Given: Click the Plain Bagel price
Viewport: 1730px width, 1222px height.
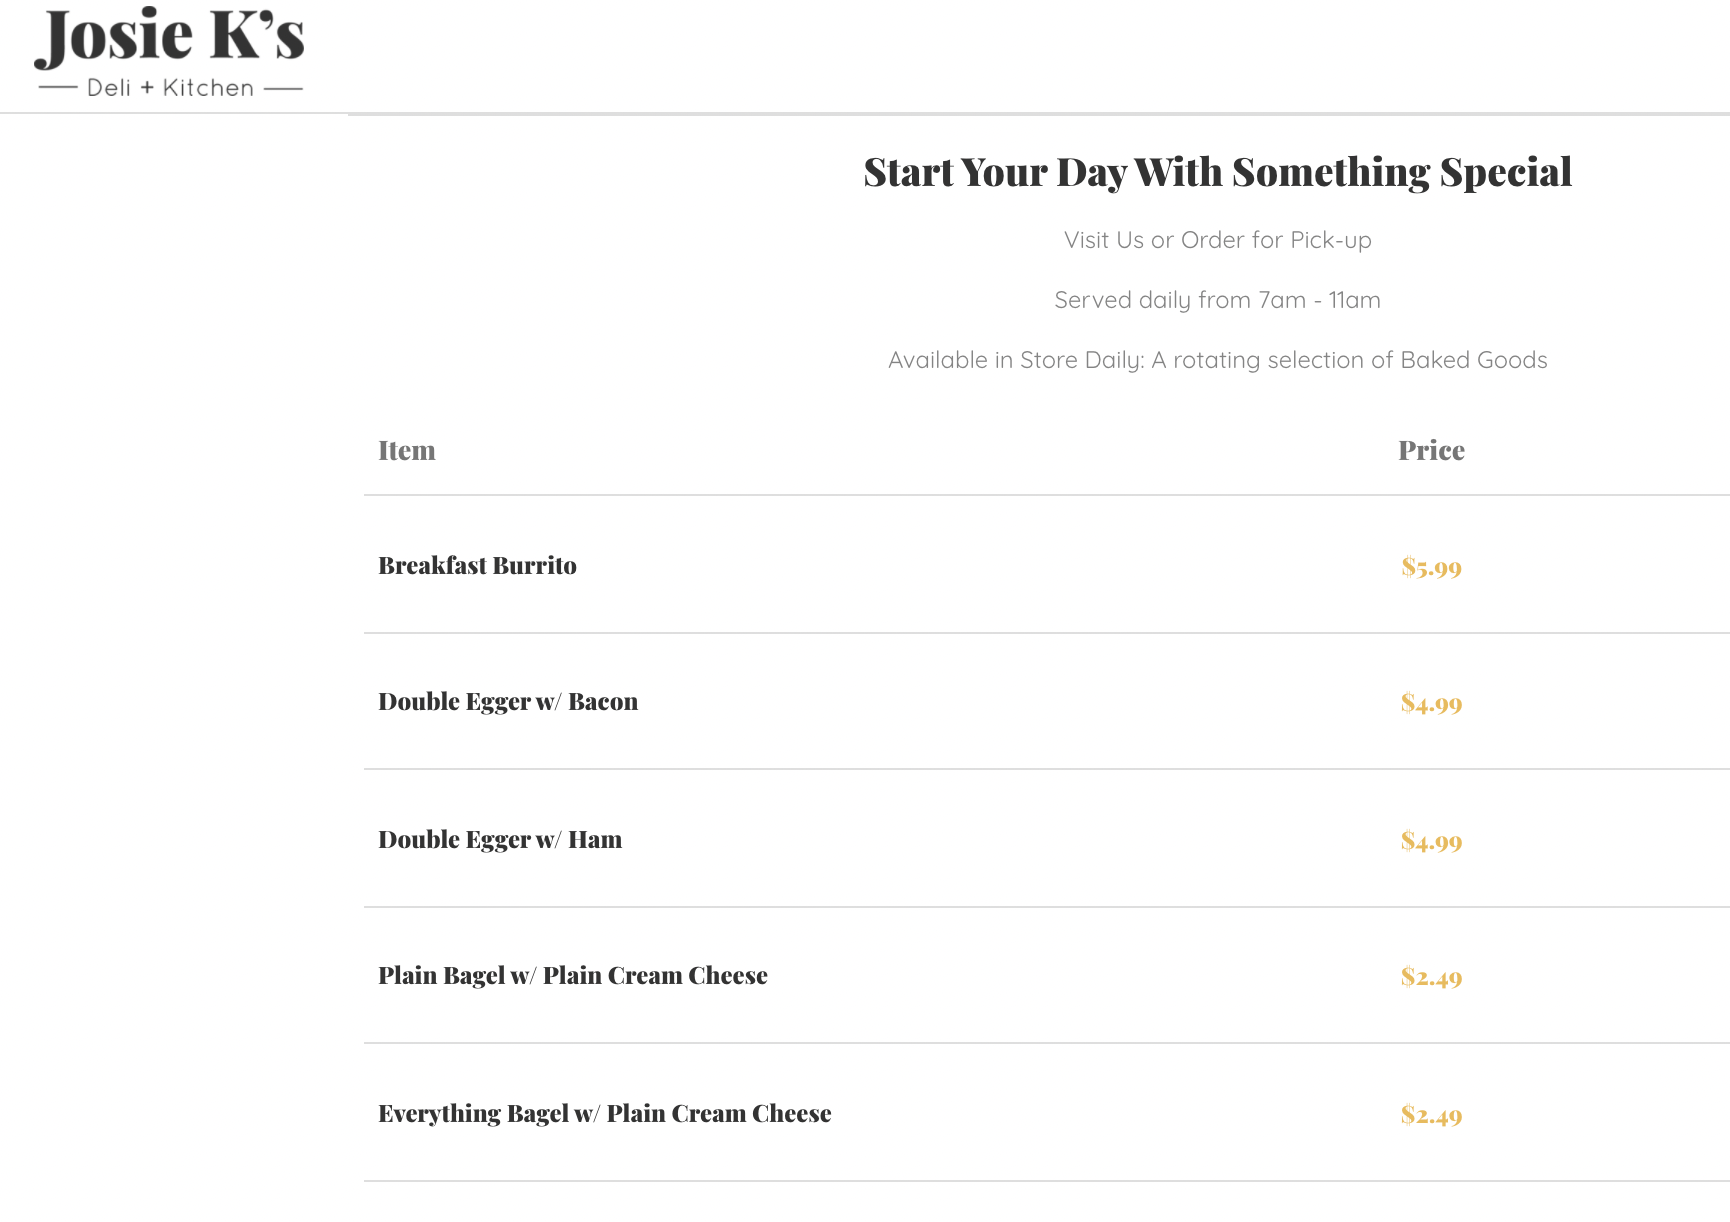Looking at the screenshot, I should coord(1431,978).
